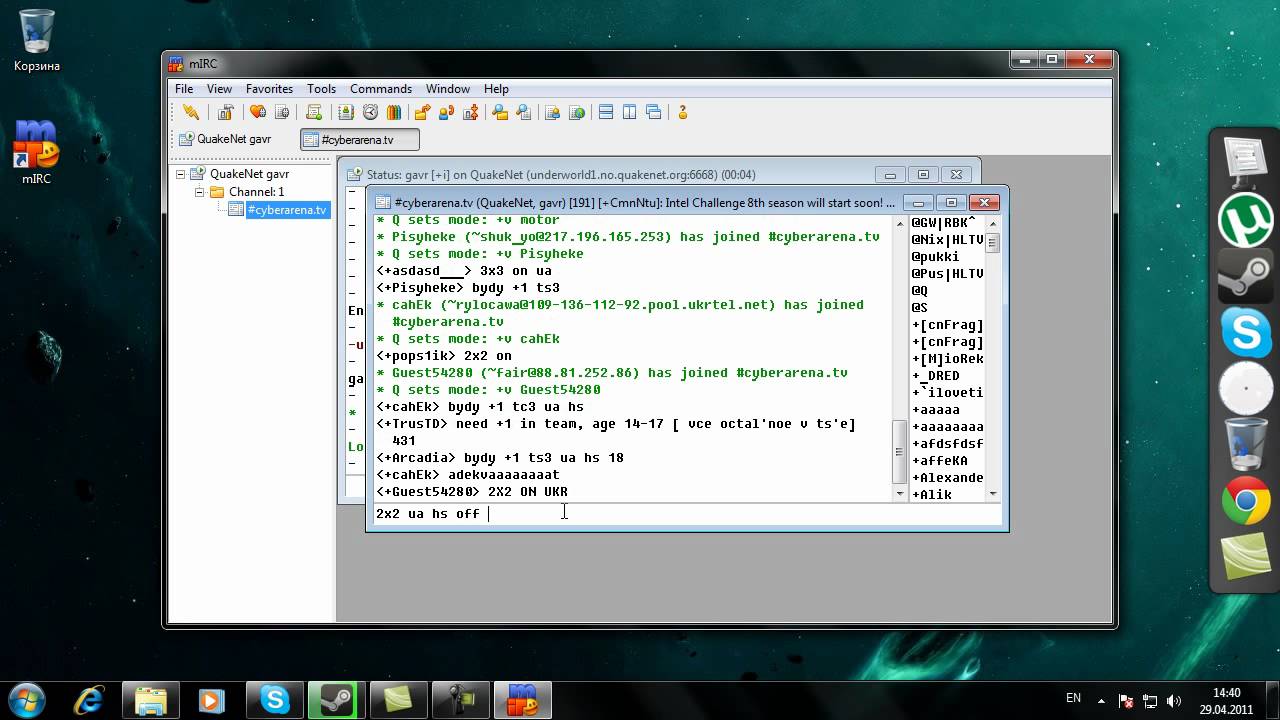Open the Log Files toolbar icon
Viewport: 1280px width, 720px height.
[x=523, y=113]
